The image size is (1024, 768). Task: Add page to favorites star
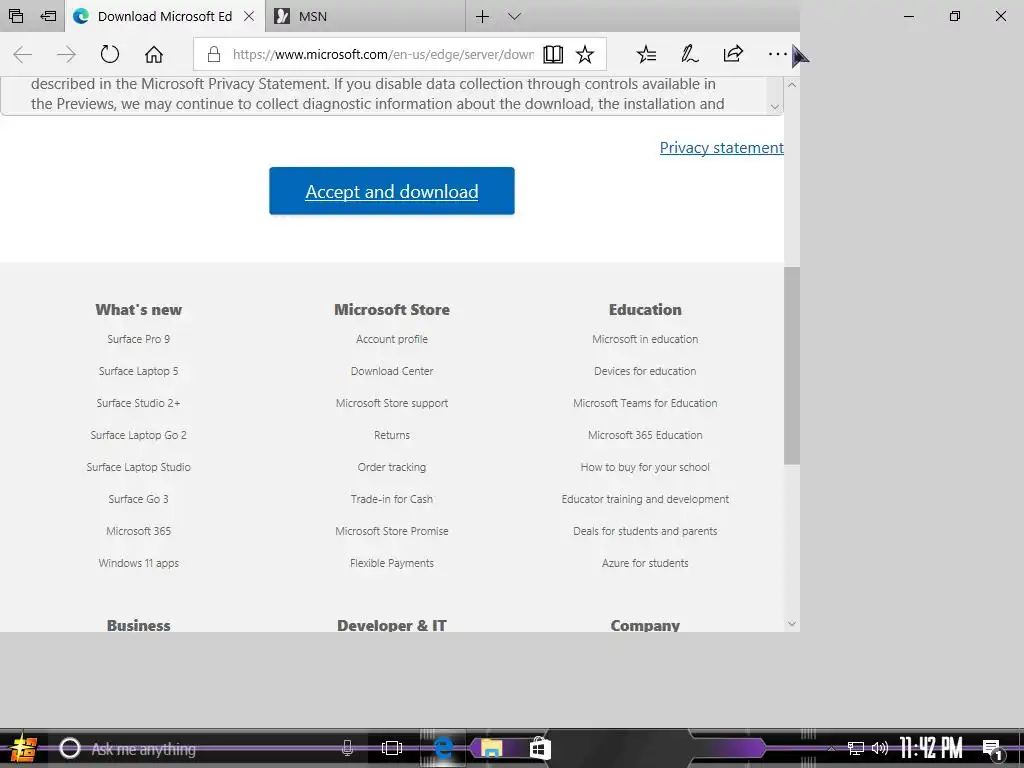pos(585,54)
